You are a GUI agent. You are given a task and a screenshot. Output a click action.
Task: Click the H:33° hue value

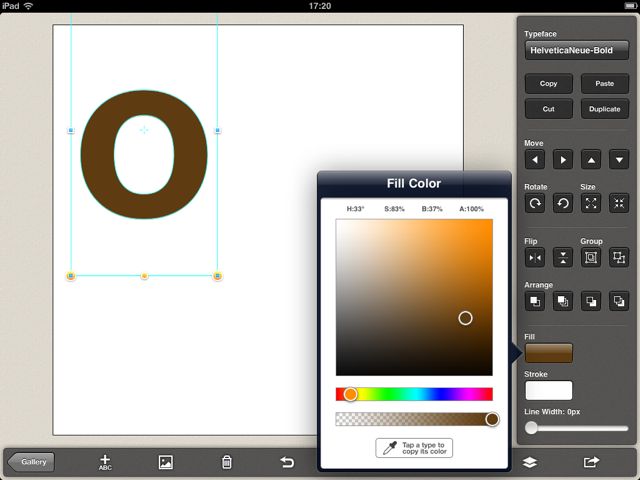(355, 209)
